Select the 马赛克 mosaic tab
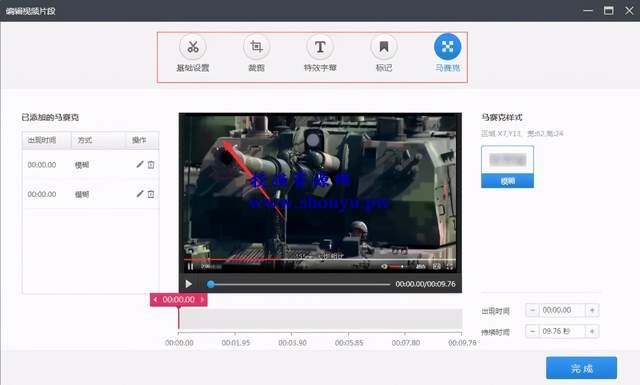Viewport: 640px width, 385px height. click(448, 54)
